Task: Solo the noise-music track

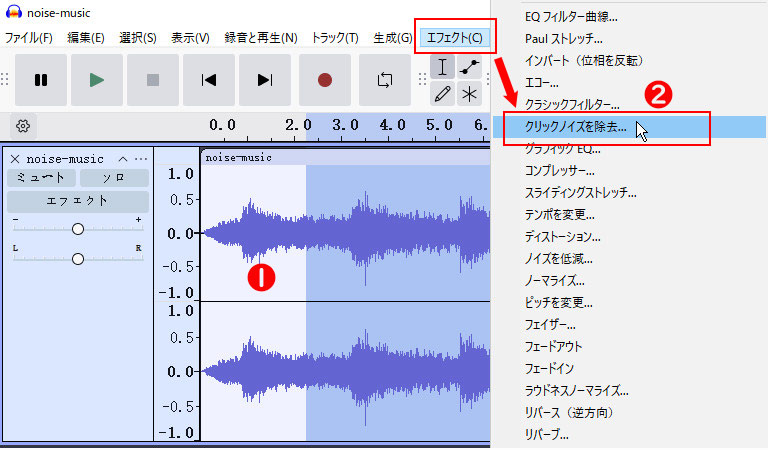Action: (x=115, y=177)
